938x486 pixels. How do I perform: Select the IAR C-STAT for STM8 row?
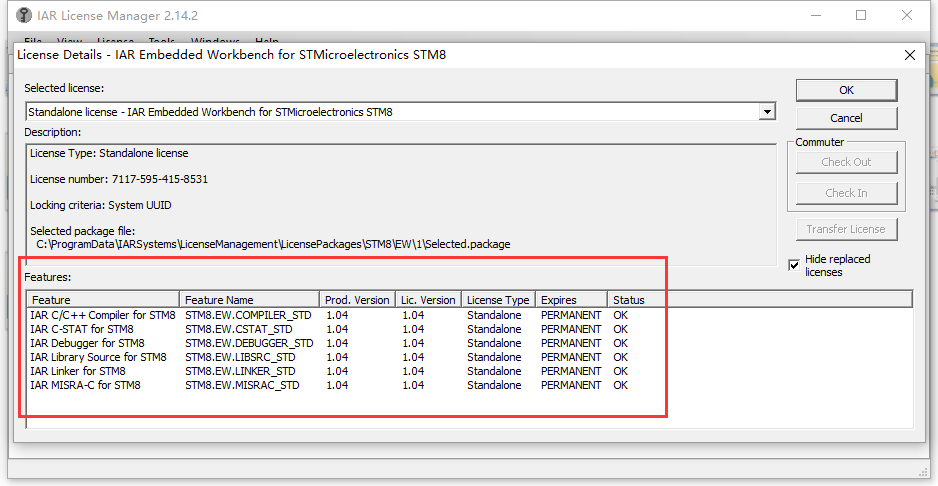[x=470, y=329]
